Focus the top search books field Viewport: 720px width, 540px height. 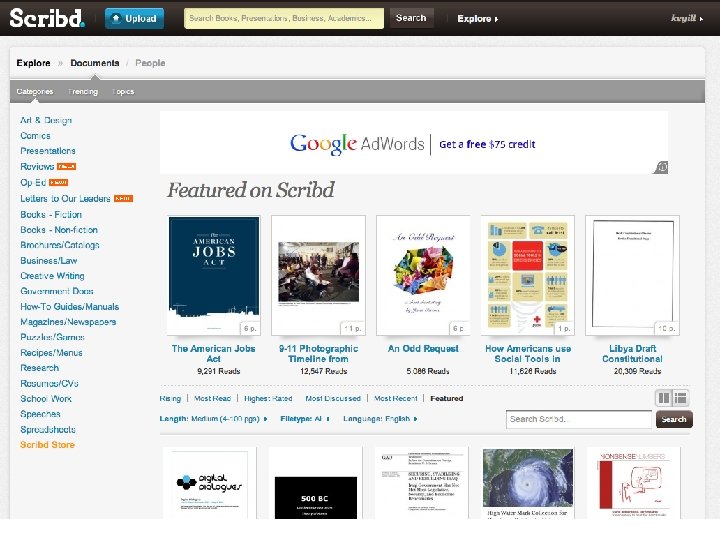[284, 18]
